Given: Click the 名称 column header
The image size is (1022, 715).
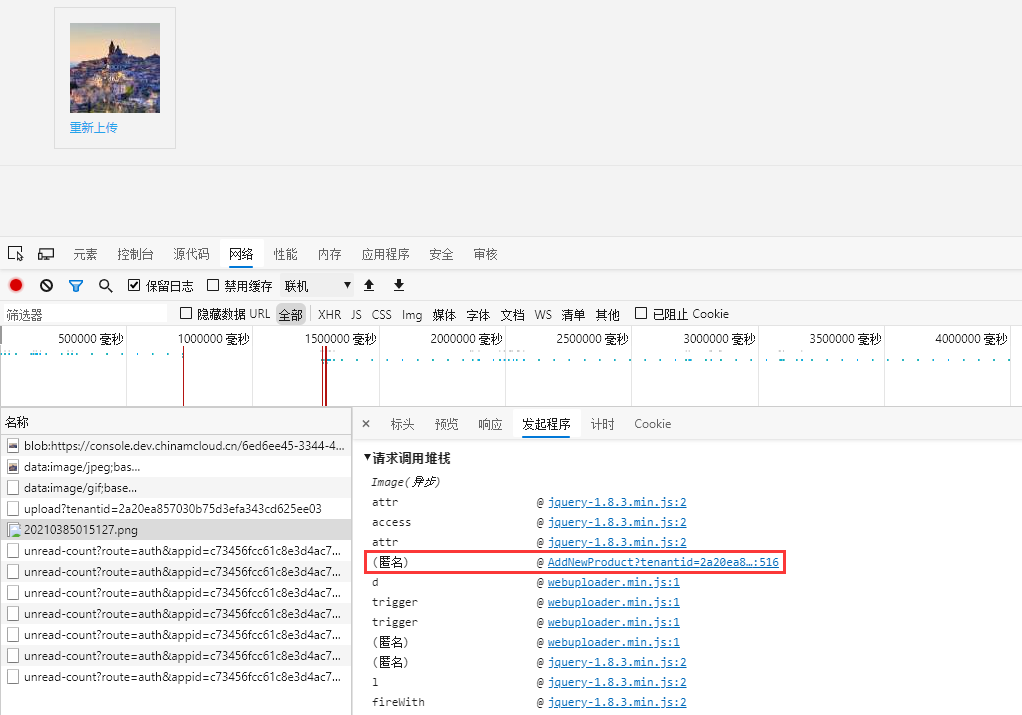Looking at the screenshot, I should 176,422.
